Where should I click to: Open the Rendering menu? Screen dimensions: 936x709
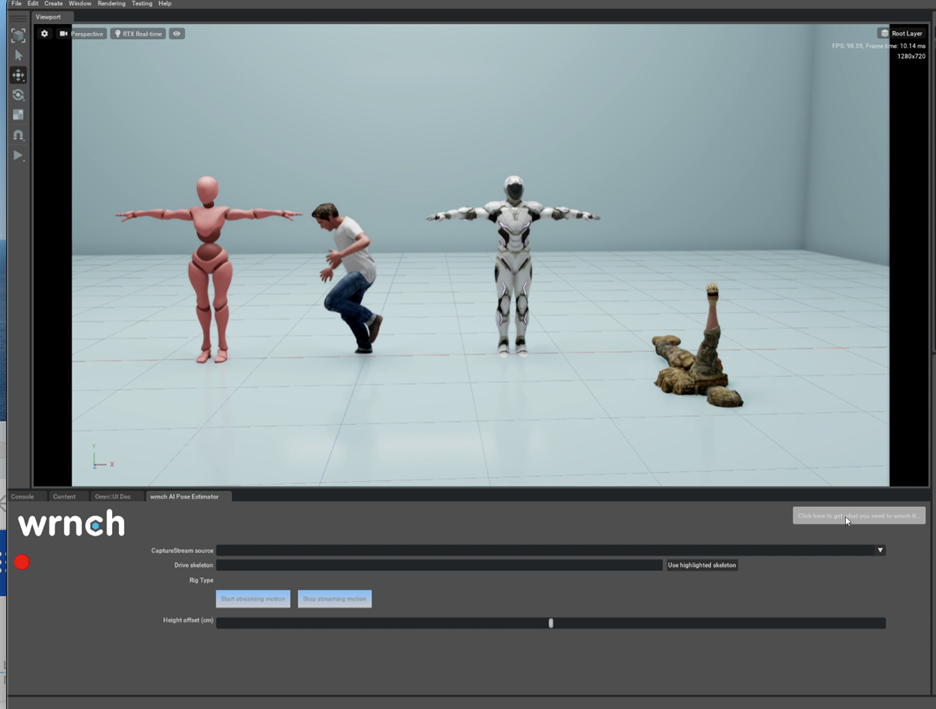(111, 4)
